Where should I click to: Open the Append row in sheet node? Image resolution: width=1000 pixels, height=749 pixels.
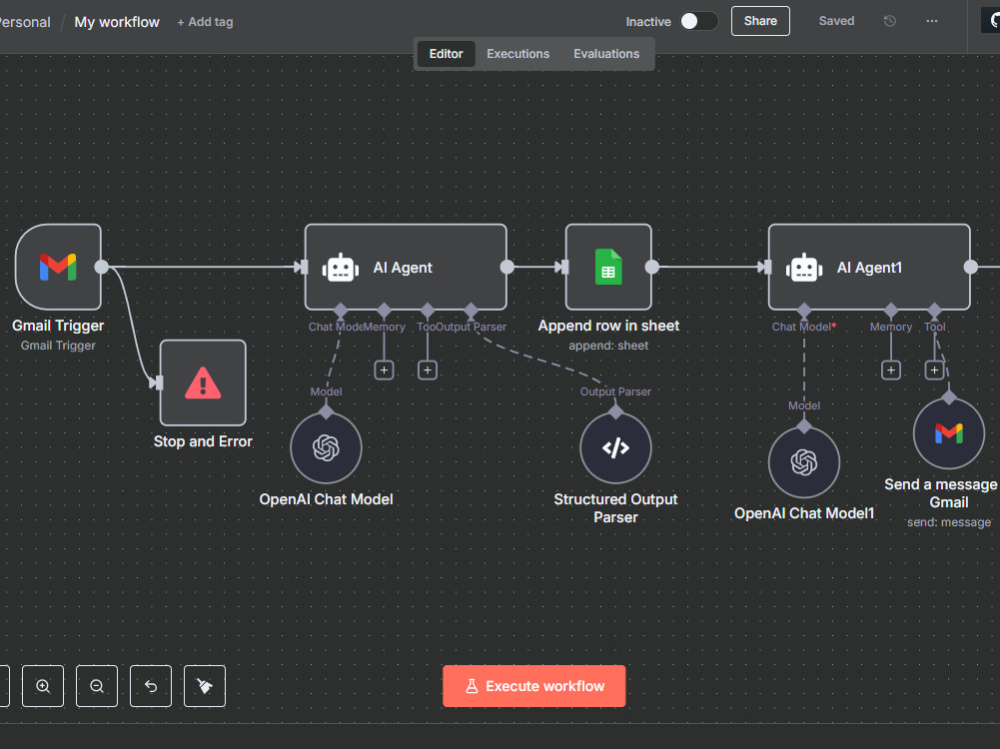(608, 267)
